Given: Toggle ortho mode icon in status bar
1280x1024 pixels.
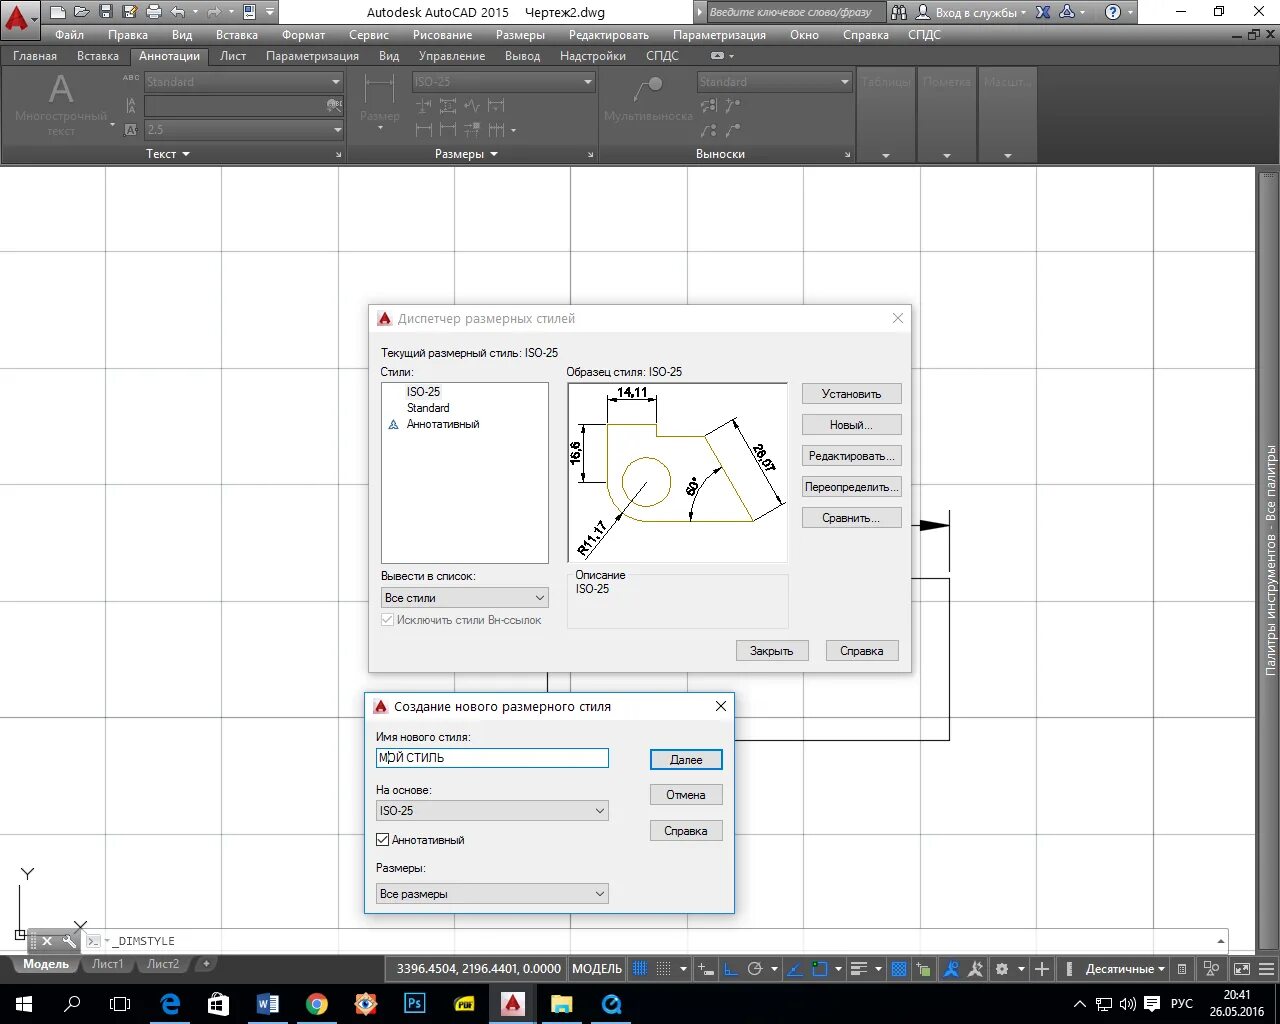Looking at the screenshot, I should [x=731, y=968].
